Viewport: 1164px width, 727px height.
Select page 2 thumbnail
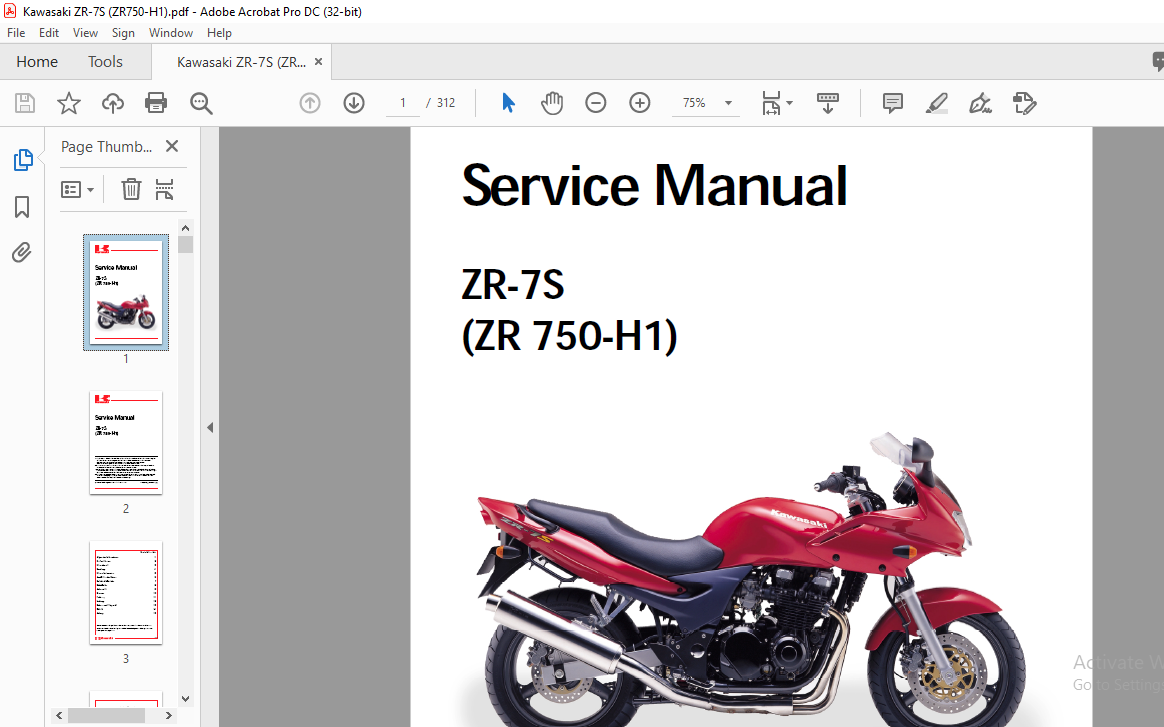[x=126, y=443]
